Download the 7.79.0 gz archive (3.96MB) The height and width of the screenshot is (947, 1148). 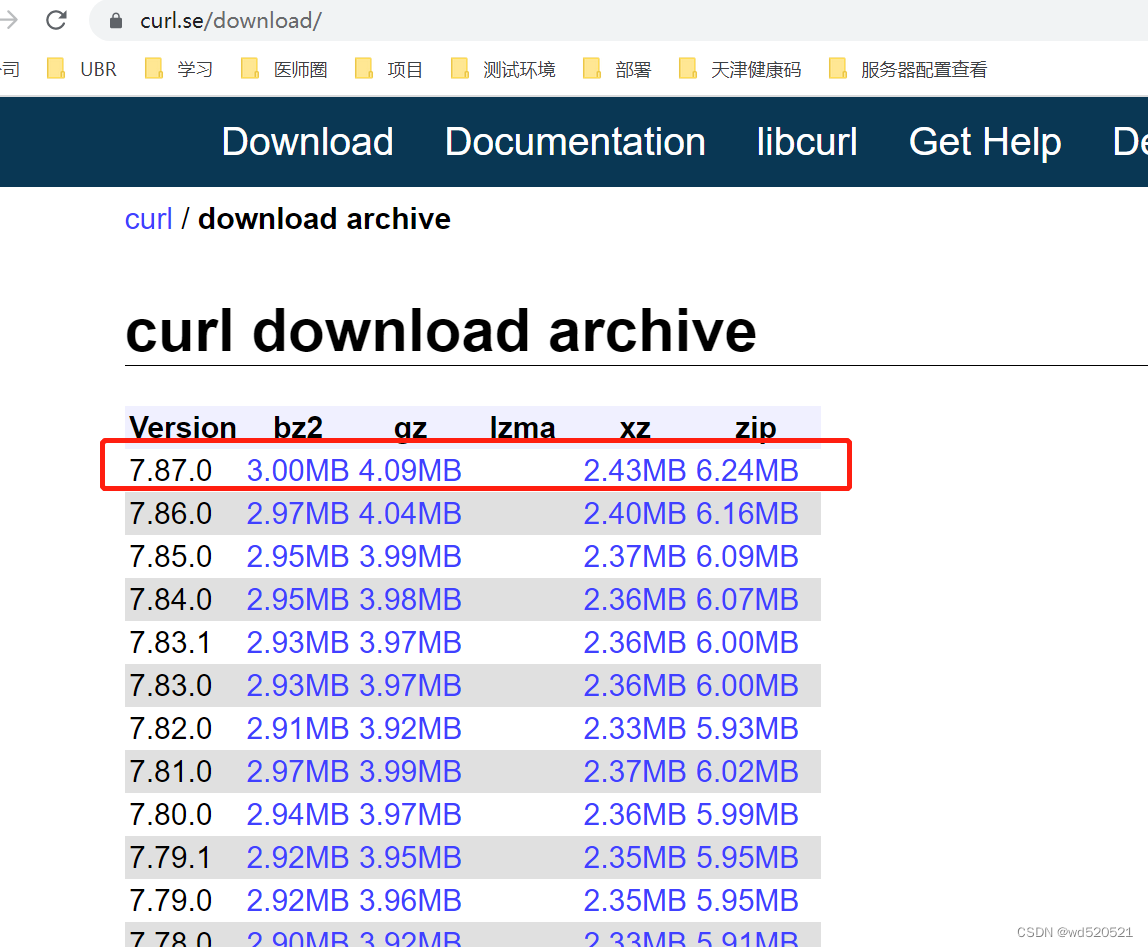(410, 901)
